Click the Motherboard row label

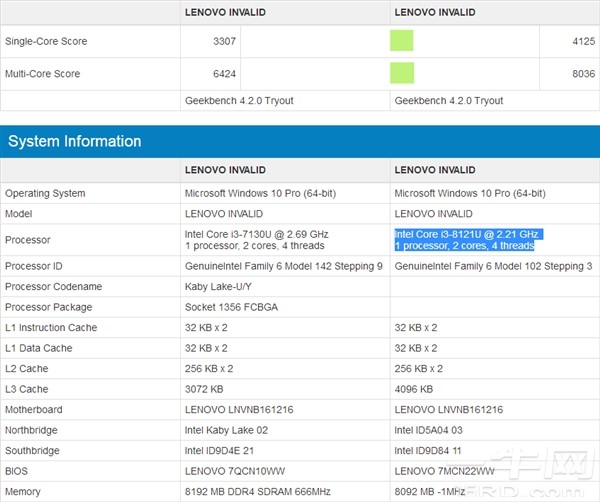(34, 410)
